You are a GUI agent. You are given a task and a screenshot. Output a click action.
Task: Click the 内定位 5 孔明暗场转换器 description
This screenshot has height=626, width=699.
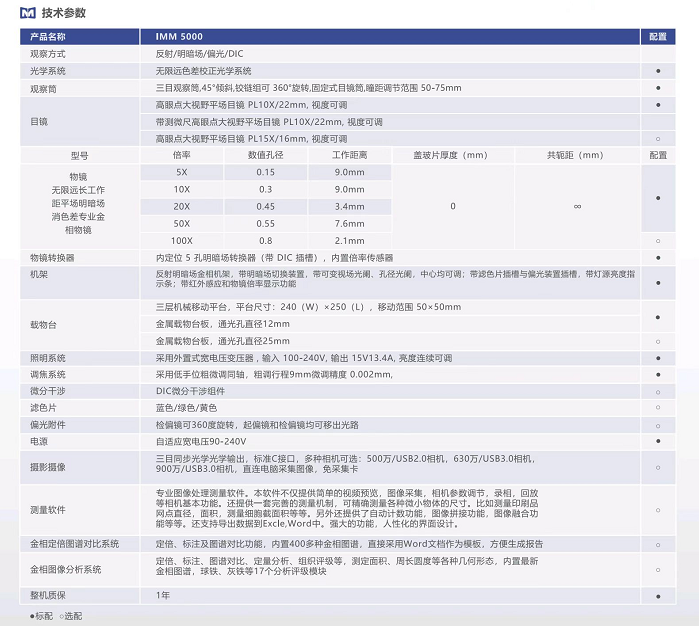[275, 258]
